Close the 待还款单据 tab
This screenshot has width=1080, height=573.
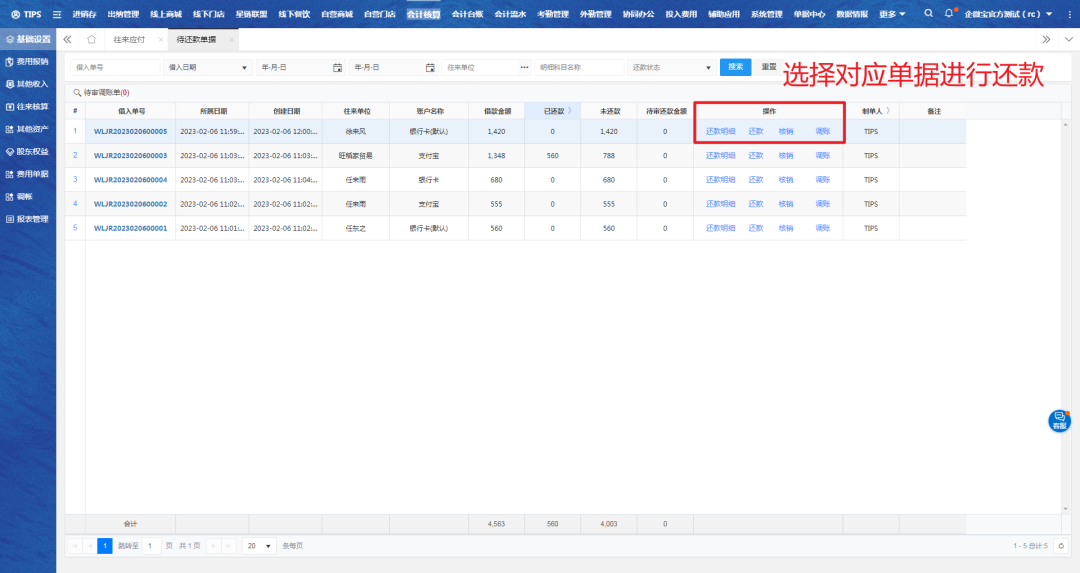point(231,39)
